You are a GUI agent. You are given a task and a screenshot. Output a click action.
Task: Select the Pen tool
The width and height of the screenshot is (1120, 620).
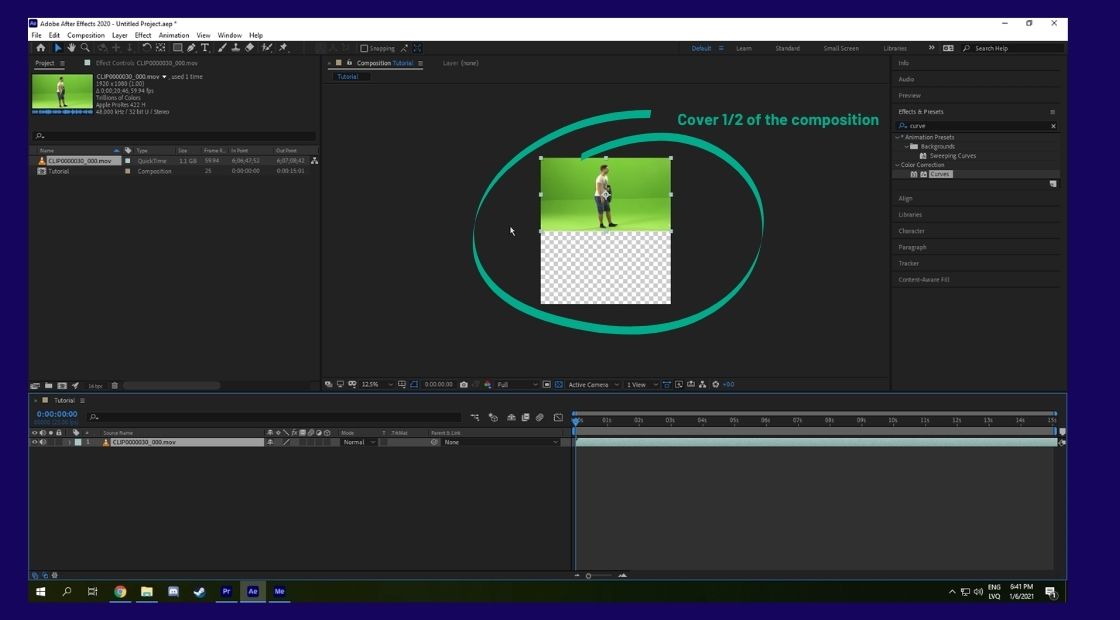coord(193,47)
